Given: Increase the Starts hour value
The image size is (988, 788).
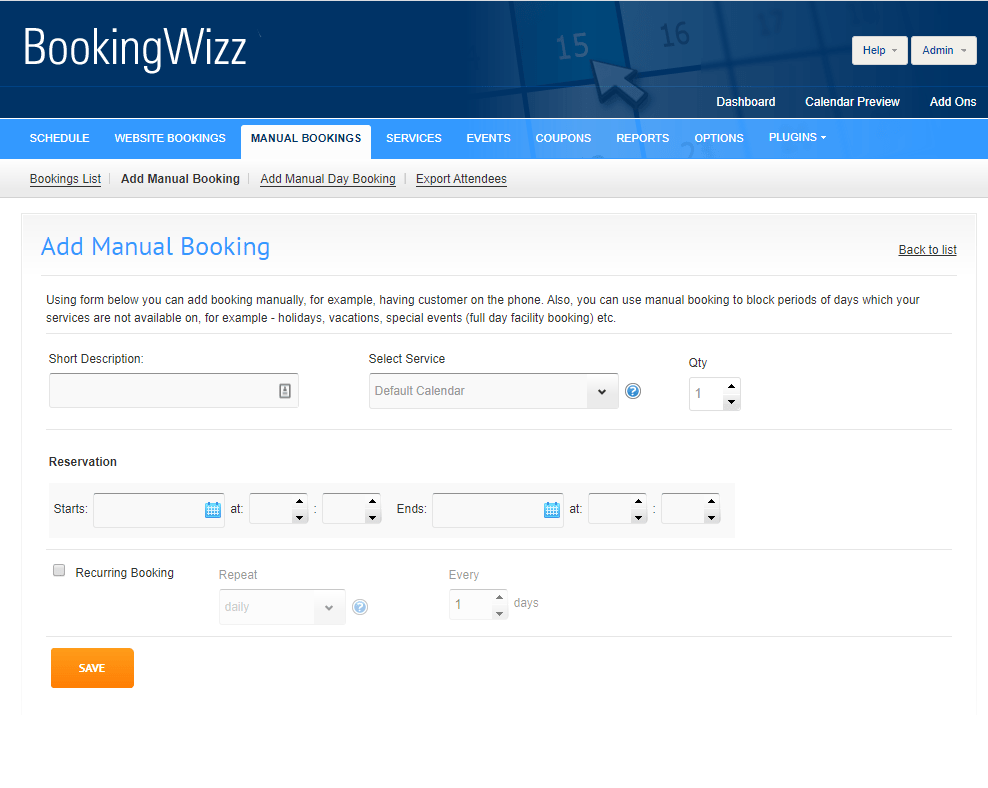Looking at the screenshot, I should (x=299, y=502).
